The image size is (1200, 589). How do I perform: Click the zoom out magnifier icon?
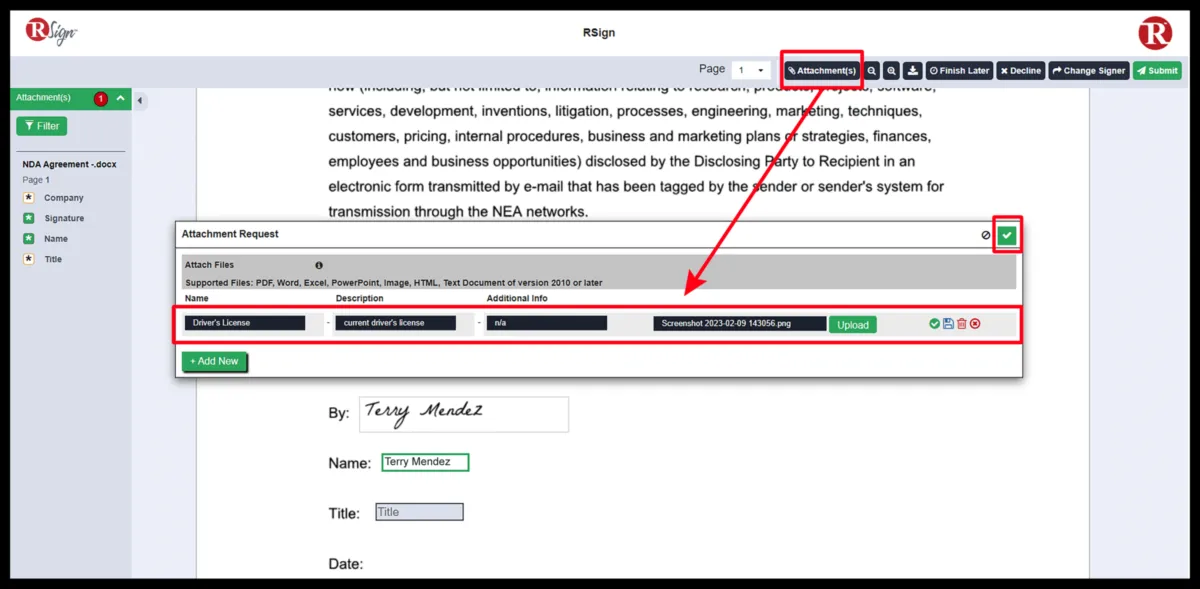pyautogui.click(x=872, y=71)
